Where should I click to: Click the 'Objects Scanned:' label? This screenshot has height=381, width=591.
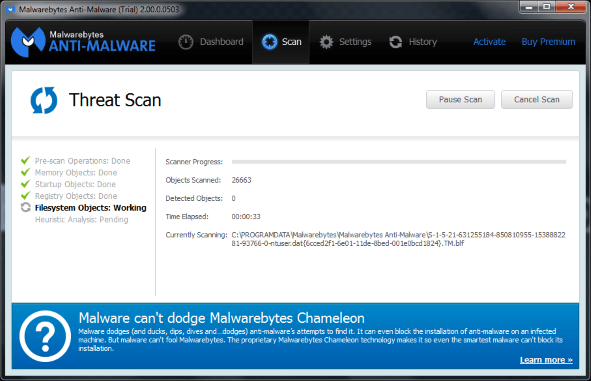tap(193, 180)
